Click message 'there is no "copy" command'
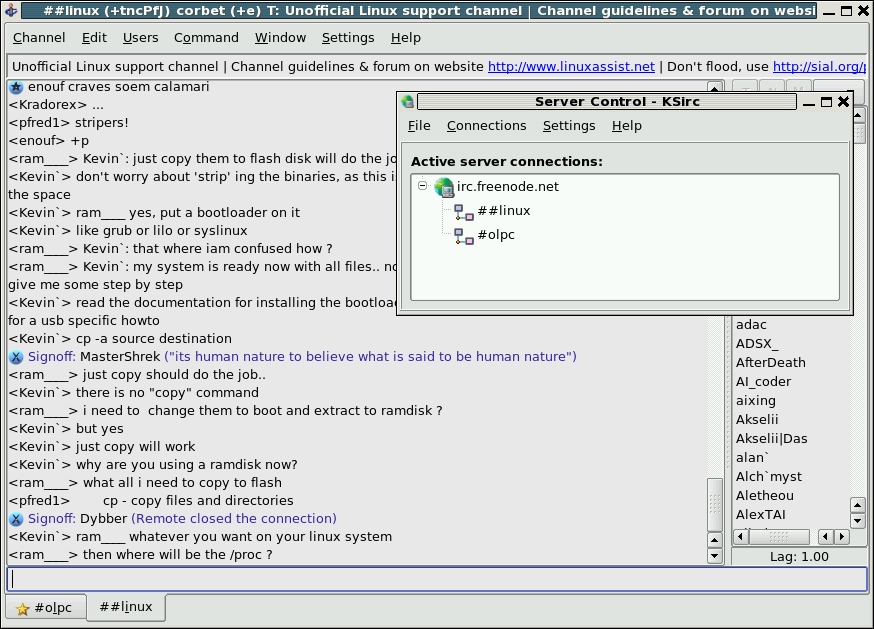 pyautogui.click(x=167, y=393)
